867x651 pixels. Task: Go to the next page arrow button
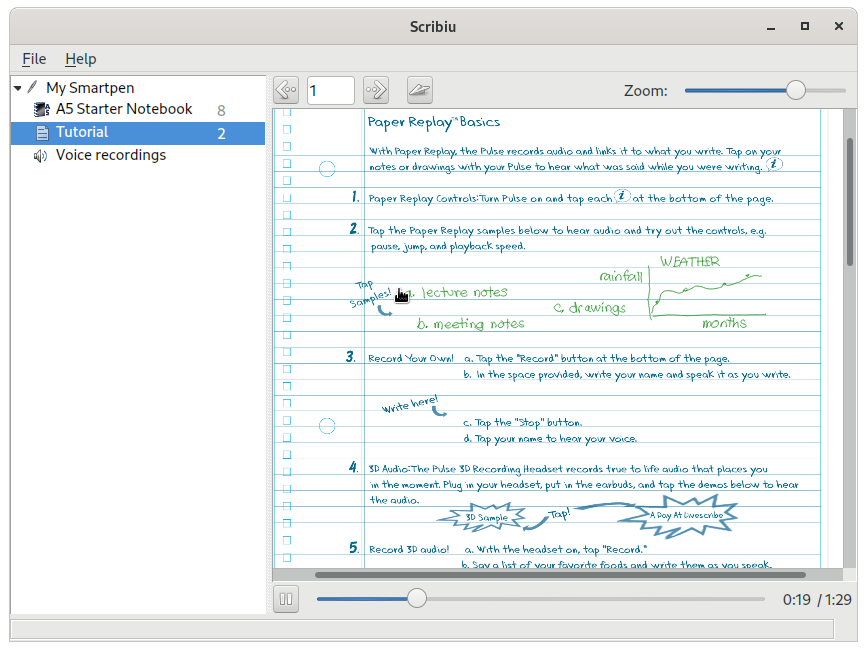[376, 90]
